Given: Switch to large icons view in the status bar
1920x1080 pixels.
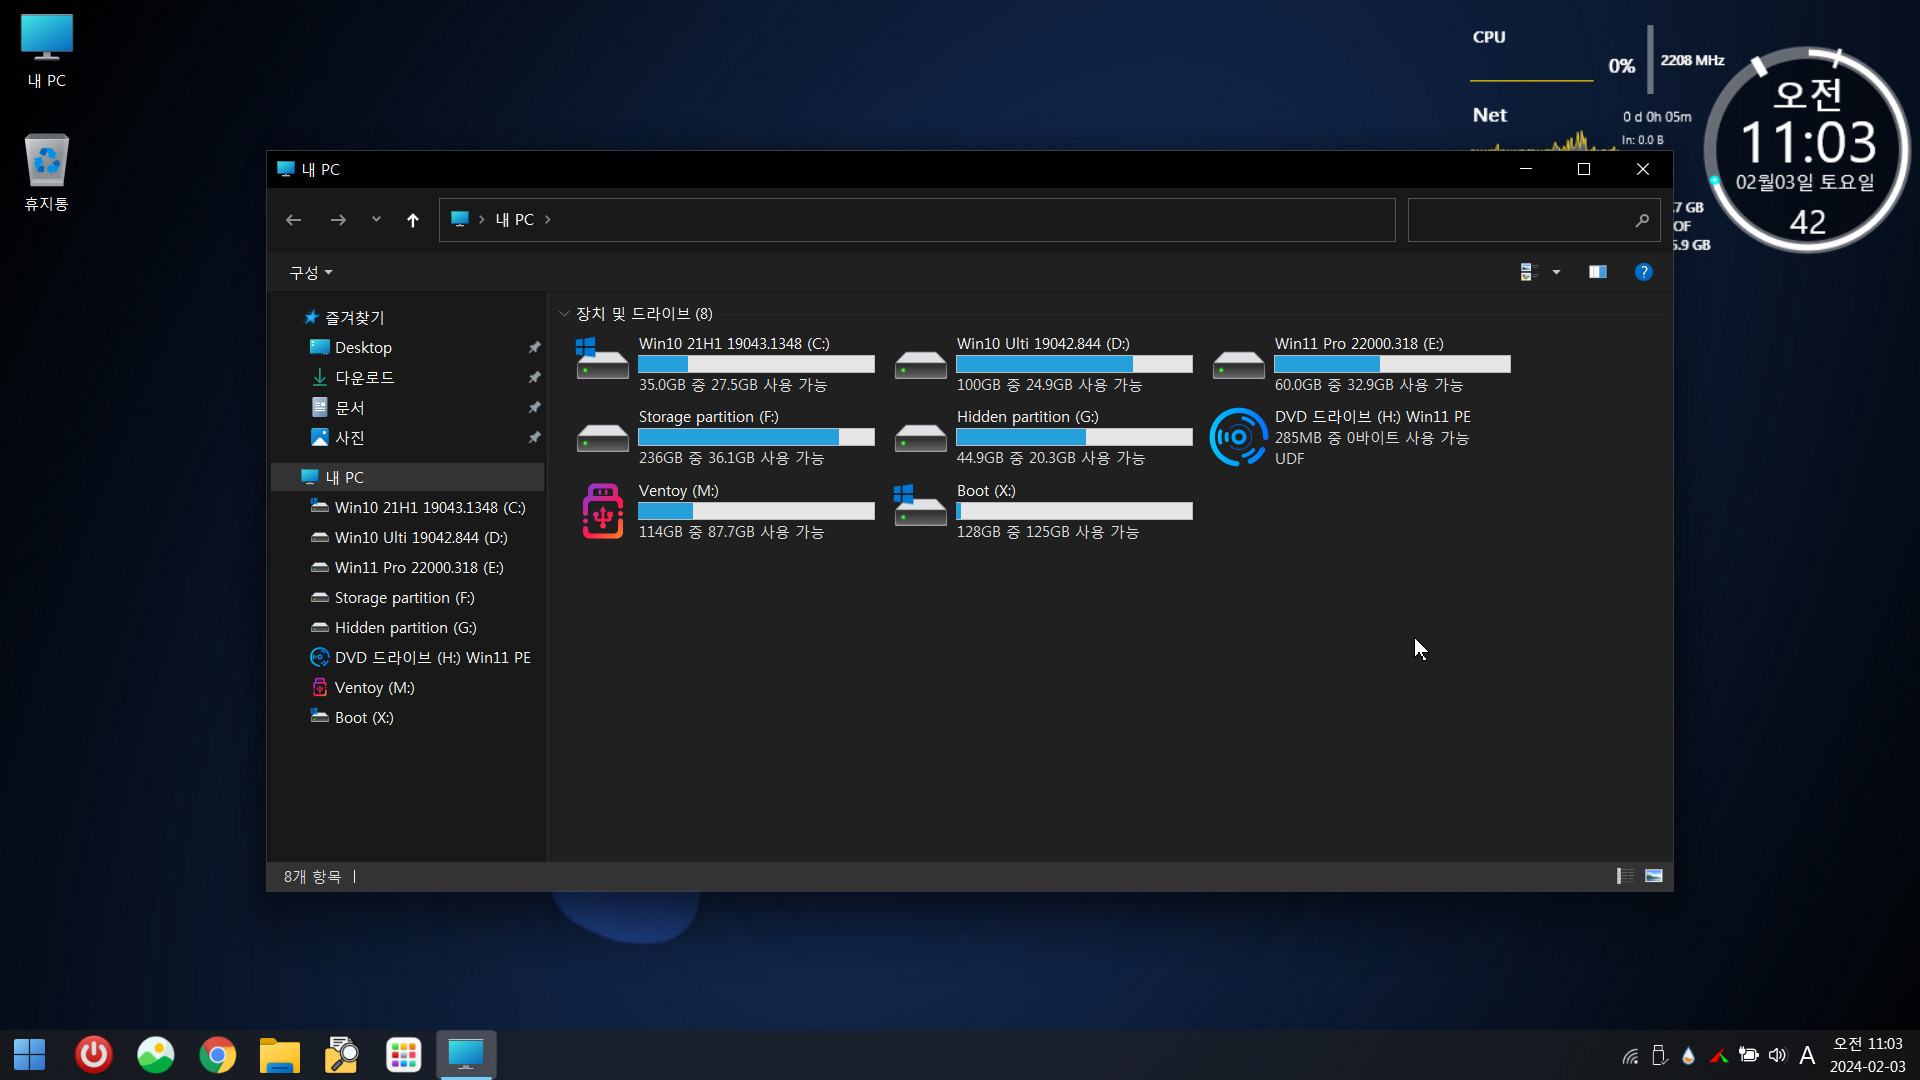Looking at the screenshot, I should (x=1654, y=876).
